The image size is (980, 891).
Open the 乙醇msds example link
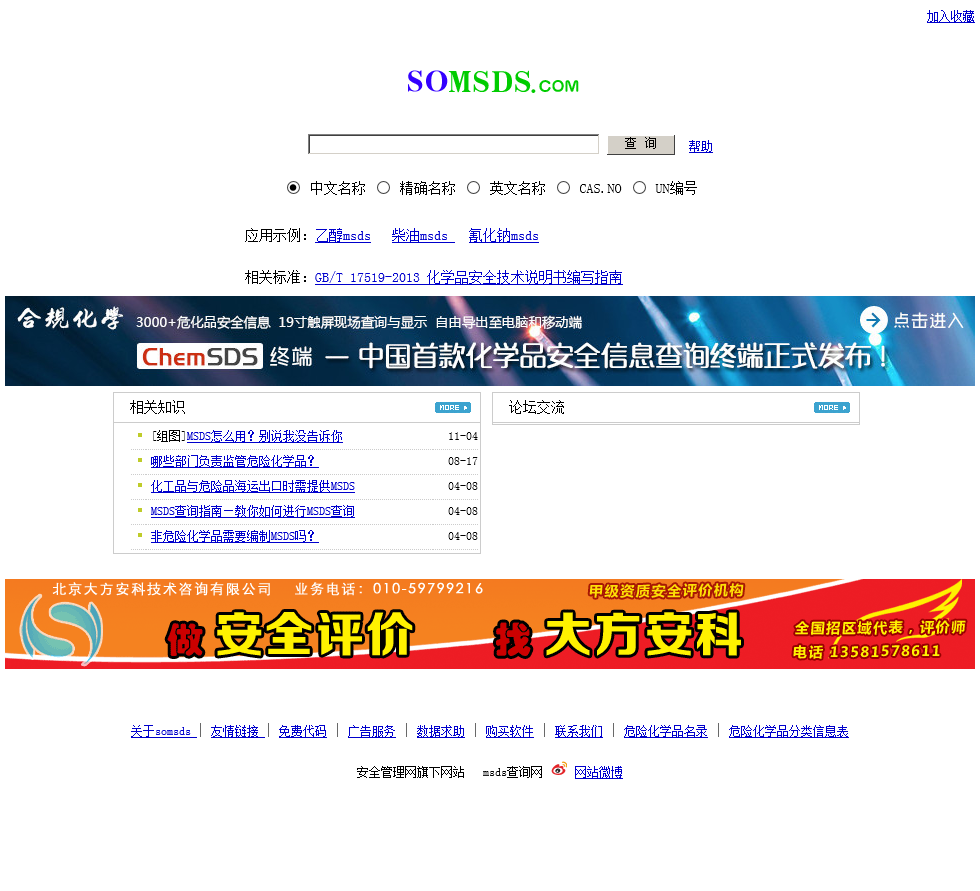tap(342, 236)
